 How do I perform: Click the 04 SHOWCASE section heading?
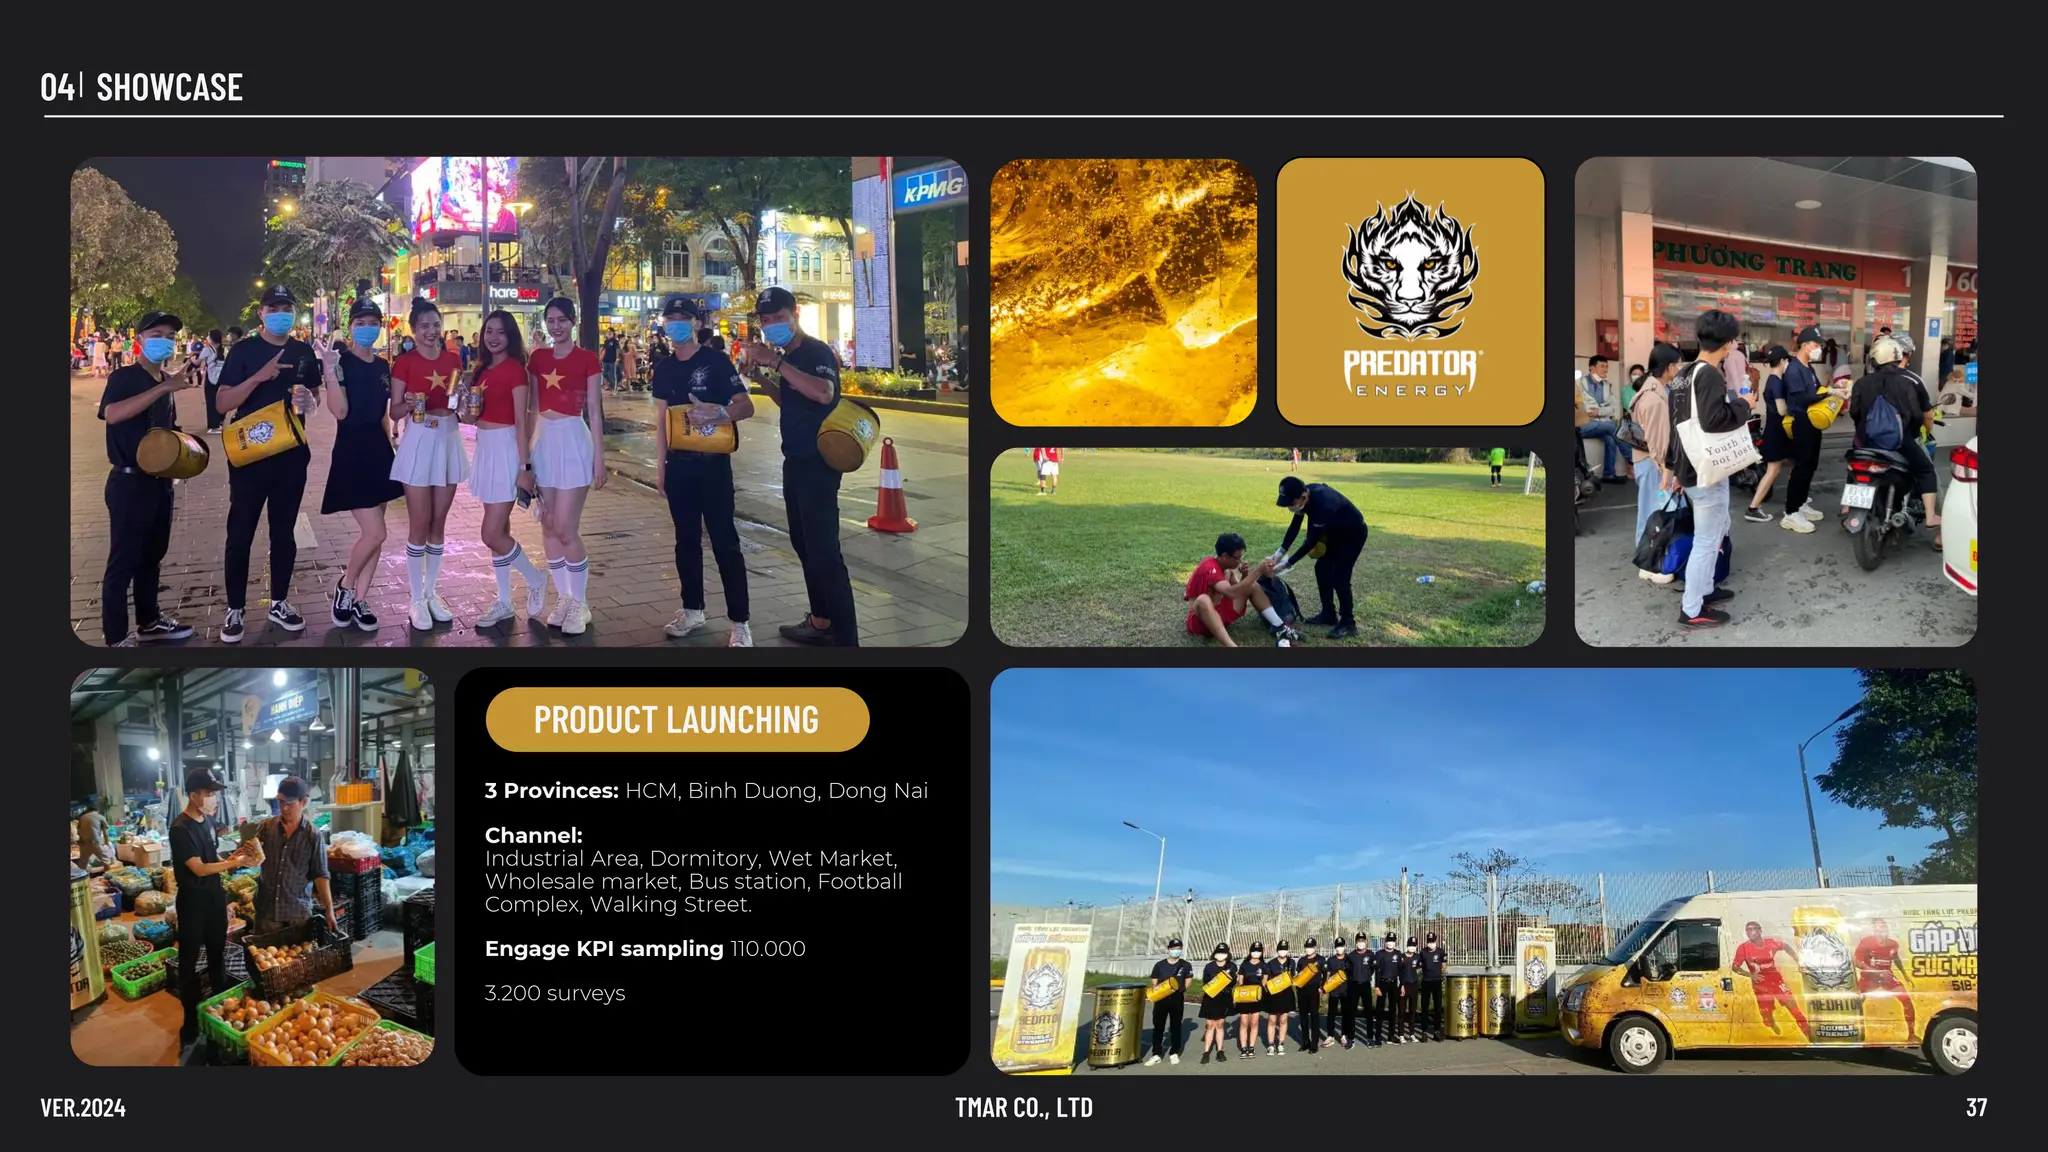click(x=141, y=87)
